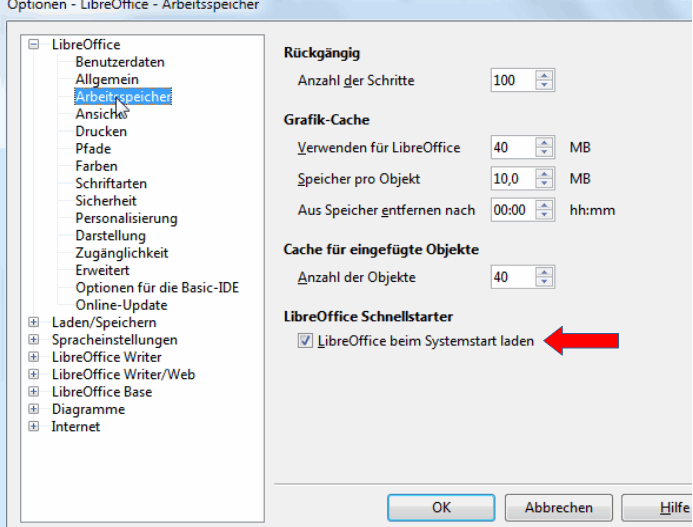Expand the Diagramme node

[x=34, y=409]
